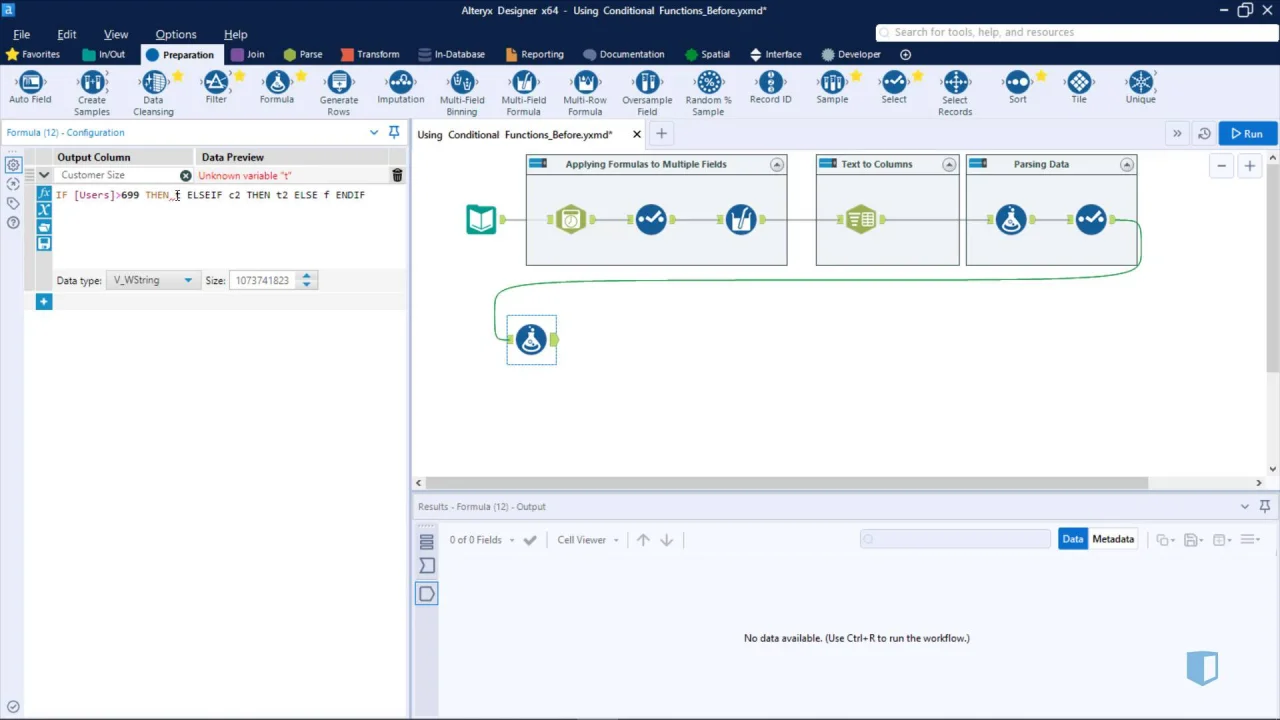Screen dimensions: 1280x720
Task: Select the DateTime node in first container
Action: [x=570, y=219]
